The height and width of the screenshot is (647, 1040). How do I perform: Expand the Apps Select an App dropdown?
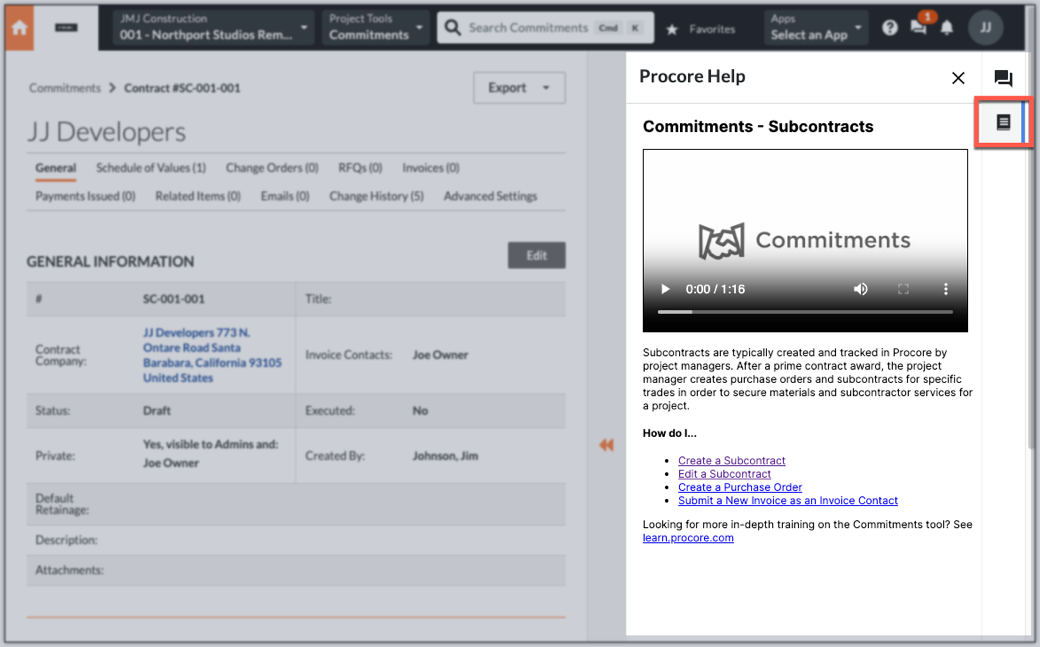815,28
